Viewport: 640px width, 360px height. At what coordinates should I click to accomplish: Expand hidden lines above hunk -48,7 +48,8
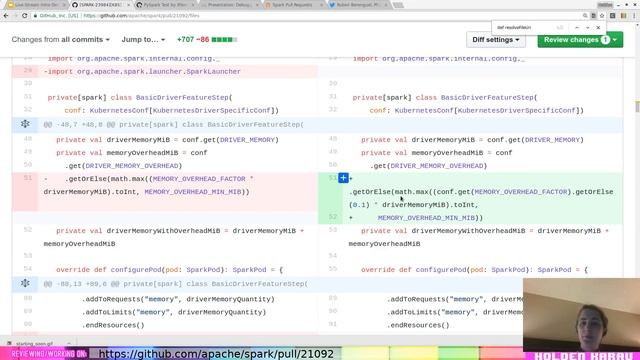pyautogui.click(x=25, y=124)
